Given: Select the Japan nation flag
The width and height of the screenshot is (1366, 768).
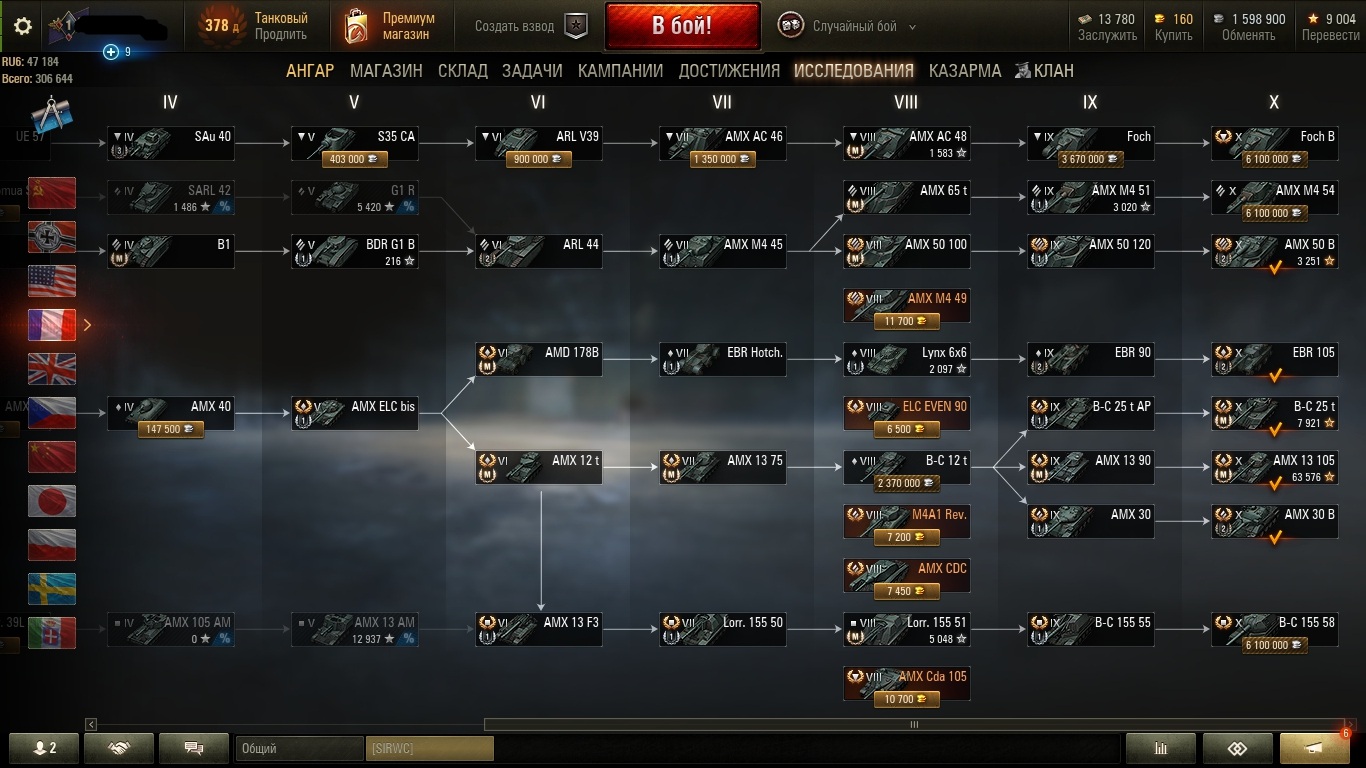Looking at the screenshot, I should coord(52,501).
